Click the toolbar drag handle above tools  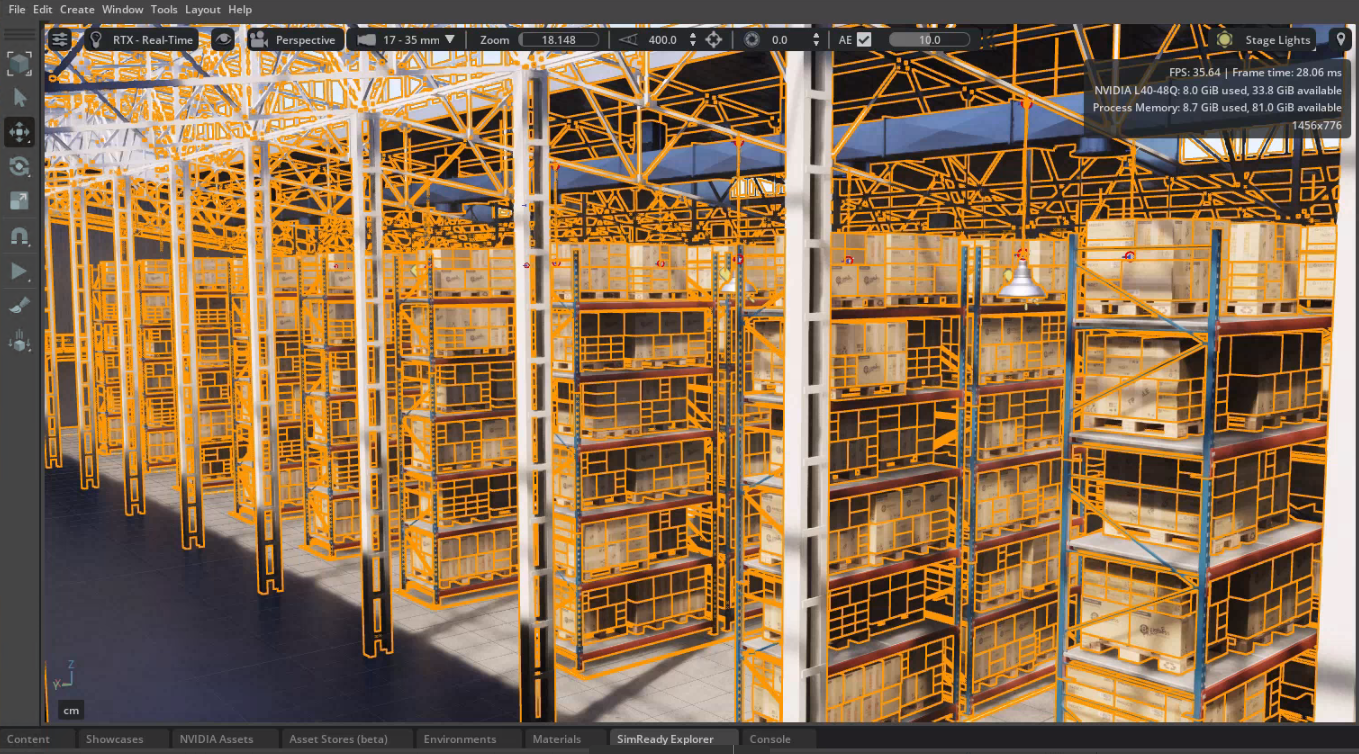pos(19,36)
